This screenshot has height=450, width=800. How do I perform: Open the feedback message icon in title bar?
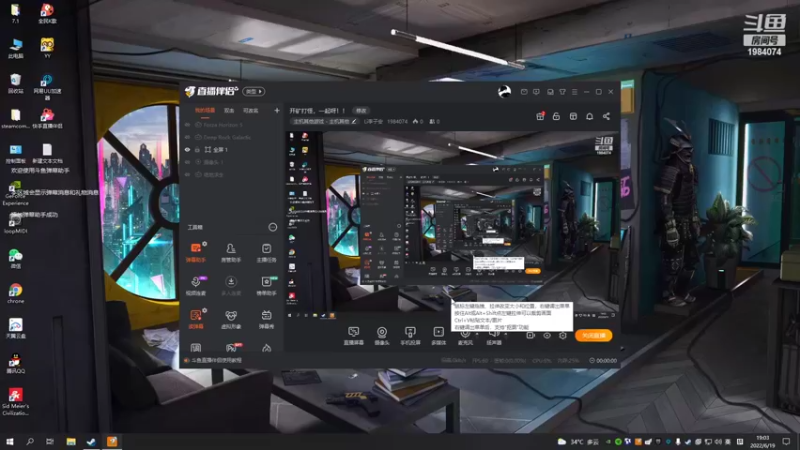point(536,92)
